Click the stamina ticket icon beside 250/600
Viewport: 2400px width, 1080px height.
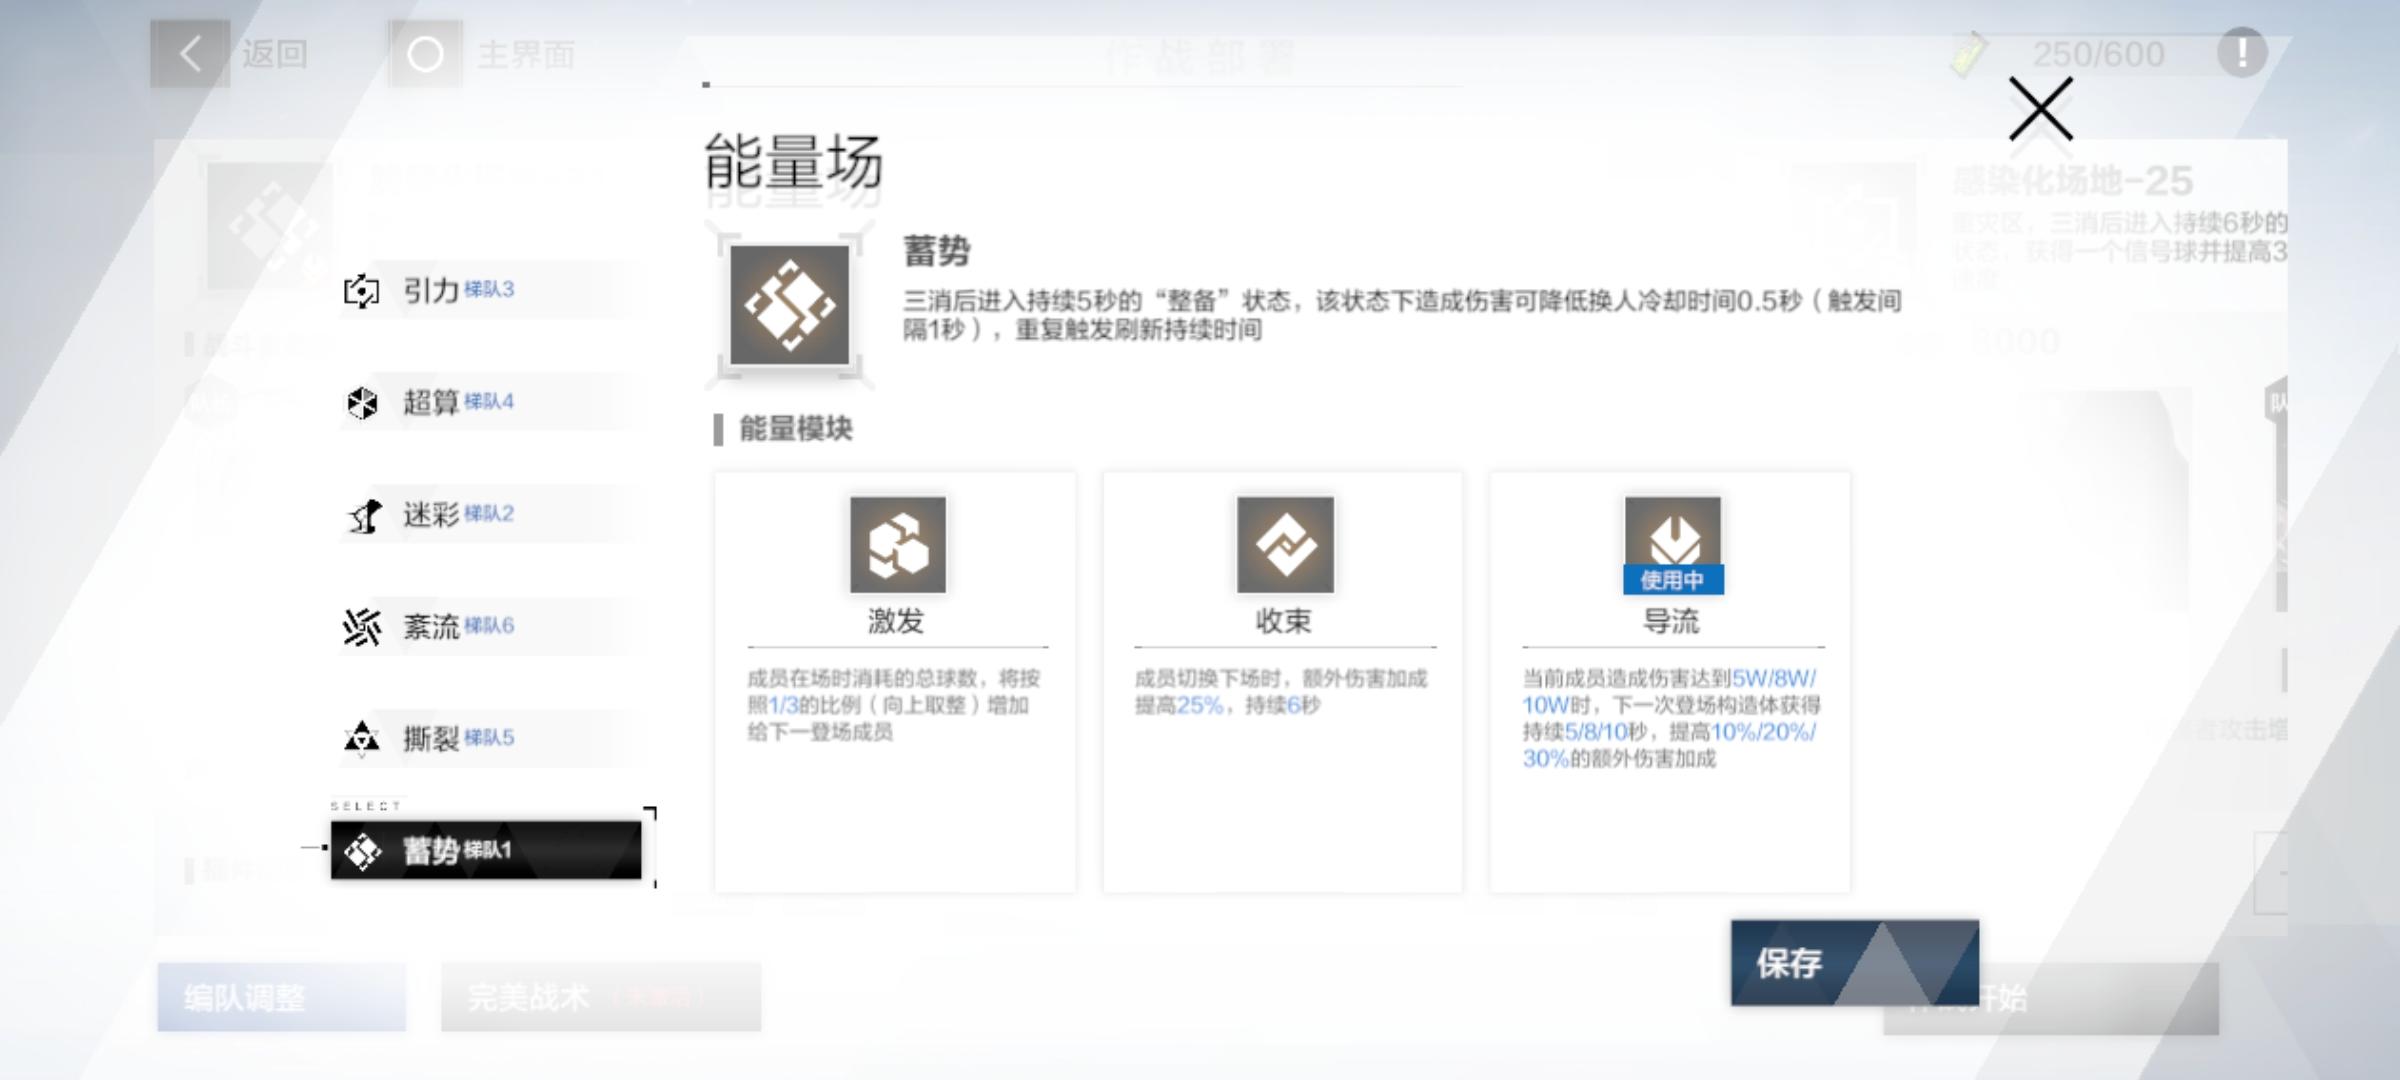pos(1968,54)
